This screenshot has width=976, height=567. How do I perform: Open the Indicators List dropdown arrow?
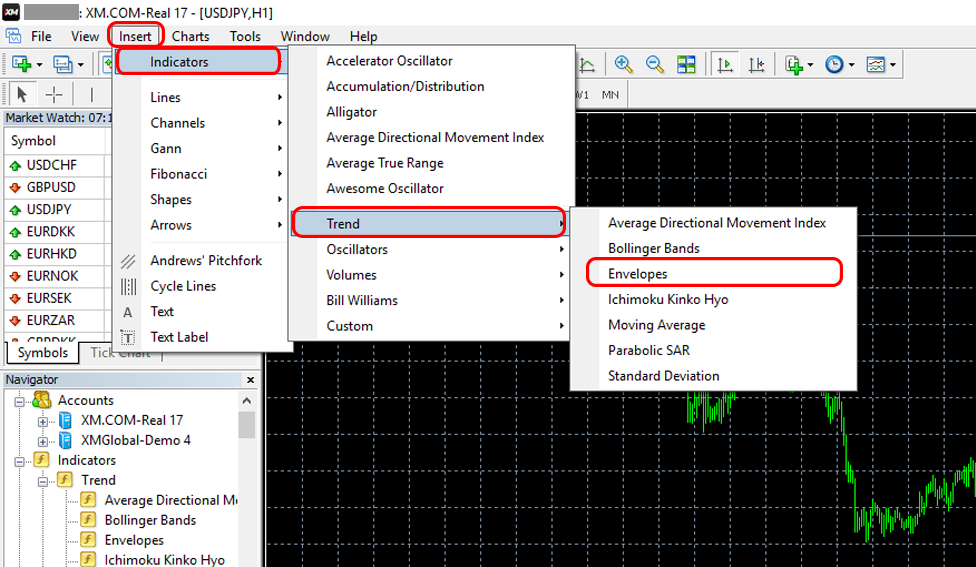point(810,65)
